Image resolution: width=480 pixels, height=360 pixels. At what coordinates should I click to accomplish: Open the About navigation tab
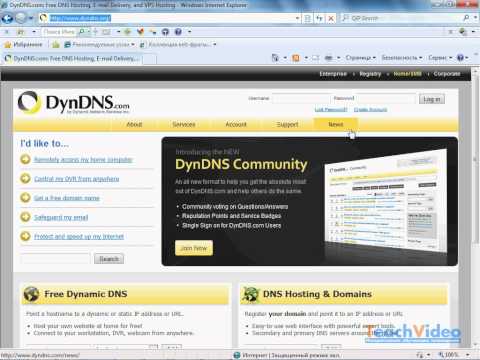pos(134,124)
